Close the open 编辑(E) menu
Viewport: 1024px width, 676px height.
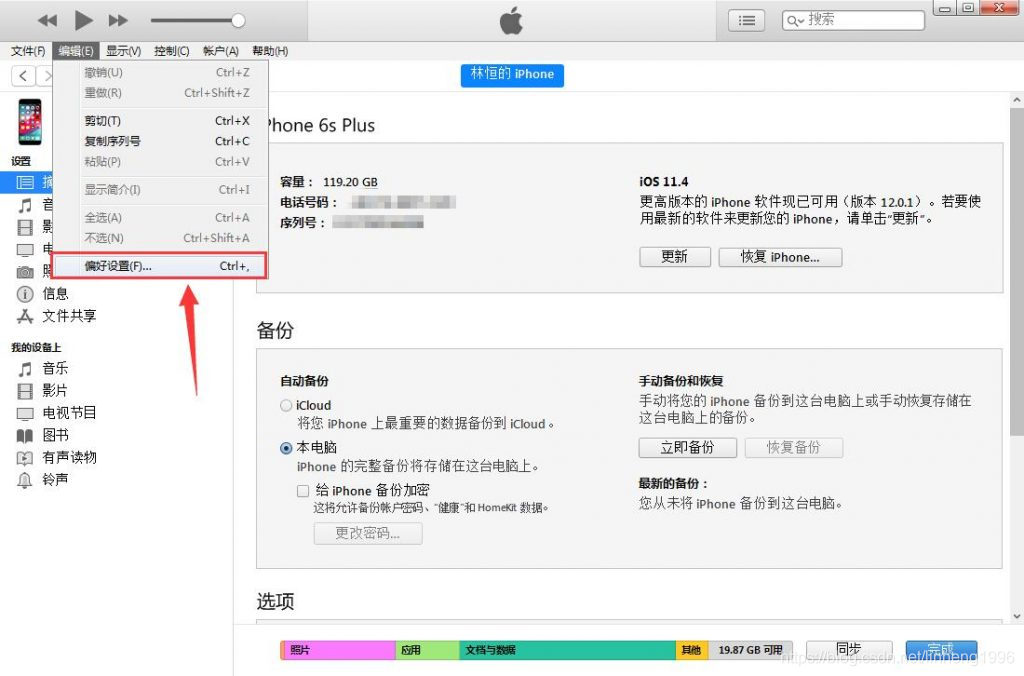click(x=75, y=51)
